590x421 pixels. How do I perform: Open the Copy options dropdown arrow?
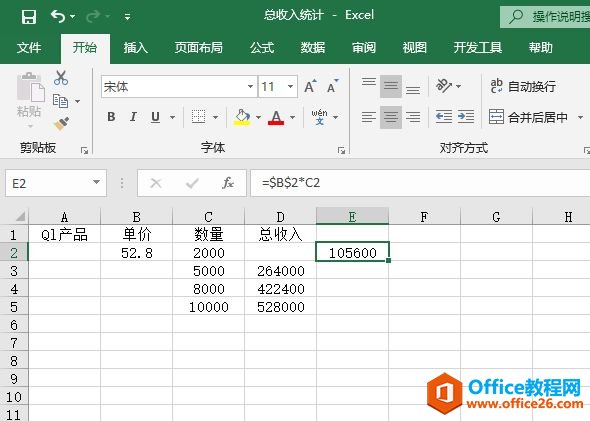tap(77, 101)
